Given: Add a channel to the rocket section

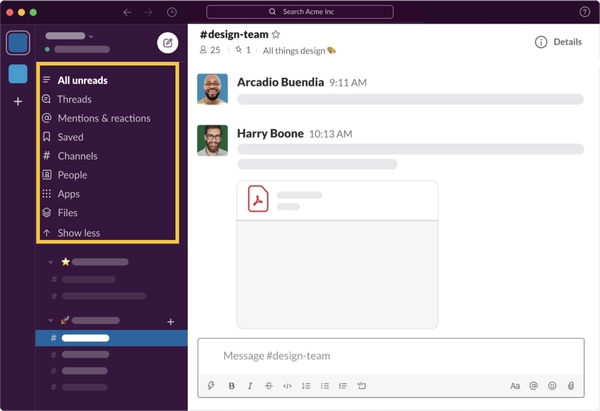Looking at the screenshot, I should 171,322.
